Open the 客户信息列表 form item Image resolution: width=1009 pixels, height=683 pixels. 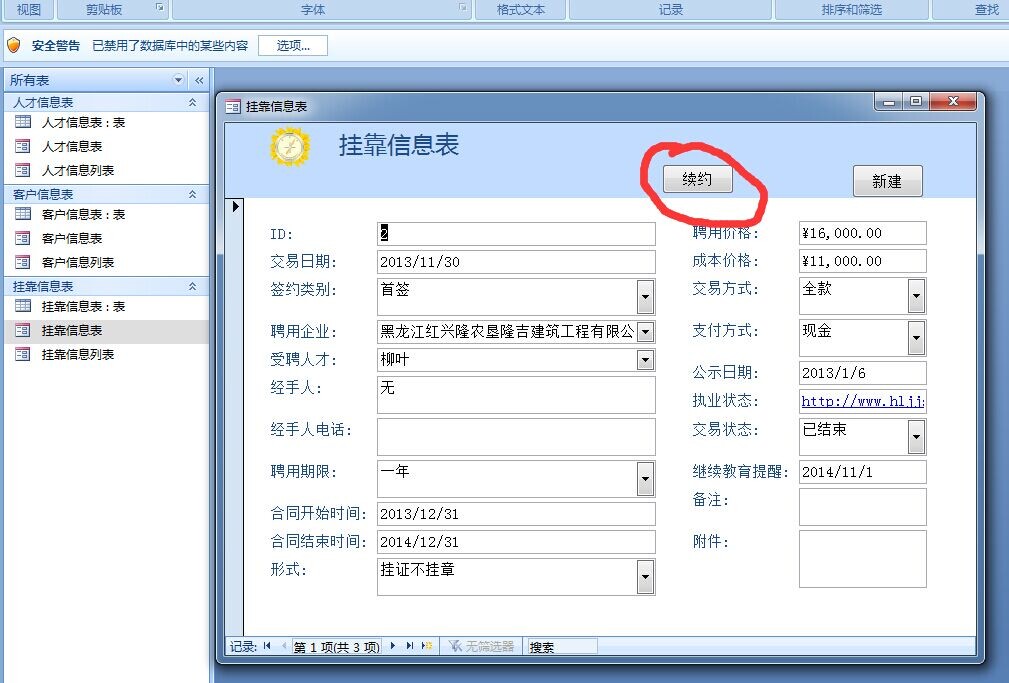coord(77,262)
